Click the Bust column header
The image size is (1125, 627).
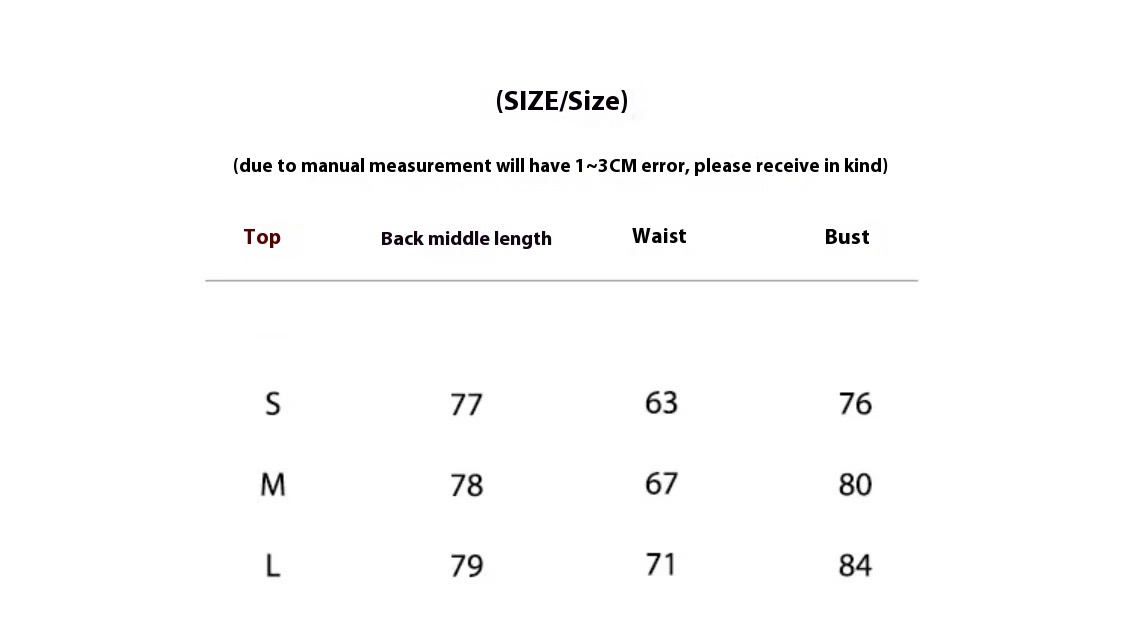click(847, 237)
